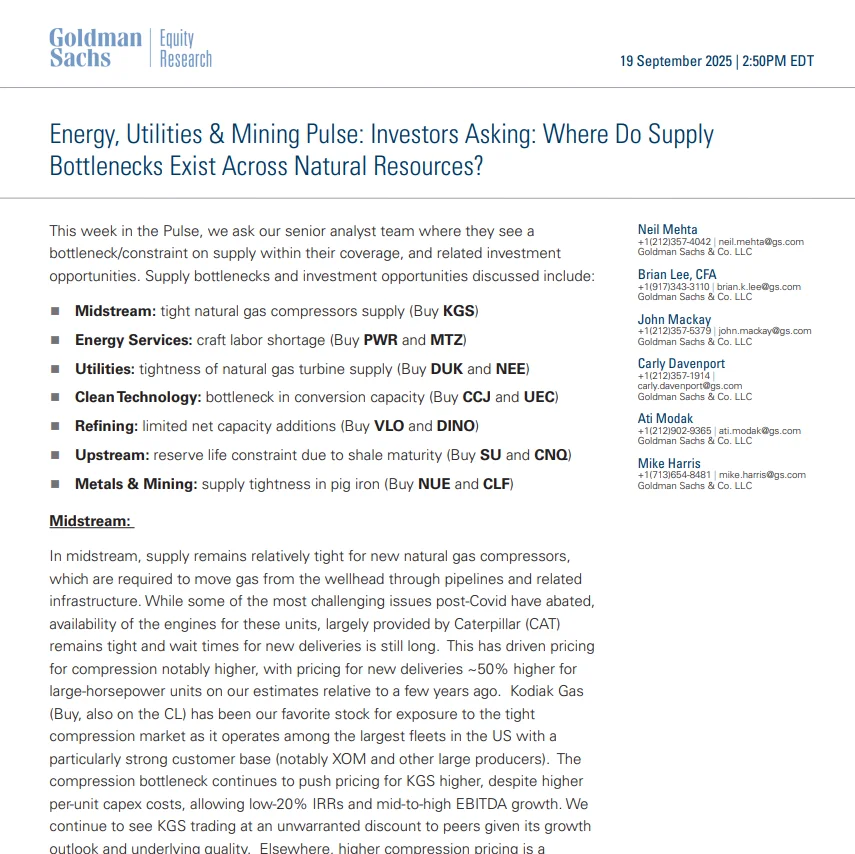The height and width of the screenshot is (854, 855).
Task: Click the 'Energy Services:' bullet label
Action: tap(134, 340)
